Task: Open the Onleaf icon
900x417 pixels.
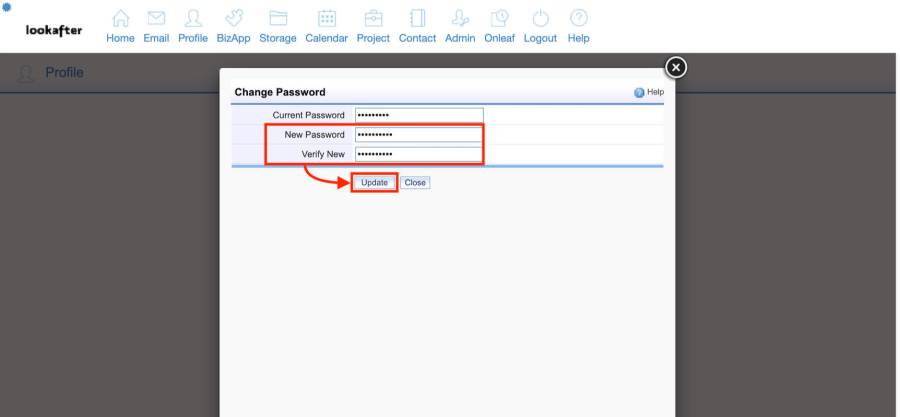Action: (499, 20)
